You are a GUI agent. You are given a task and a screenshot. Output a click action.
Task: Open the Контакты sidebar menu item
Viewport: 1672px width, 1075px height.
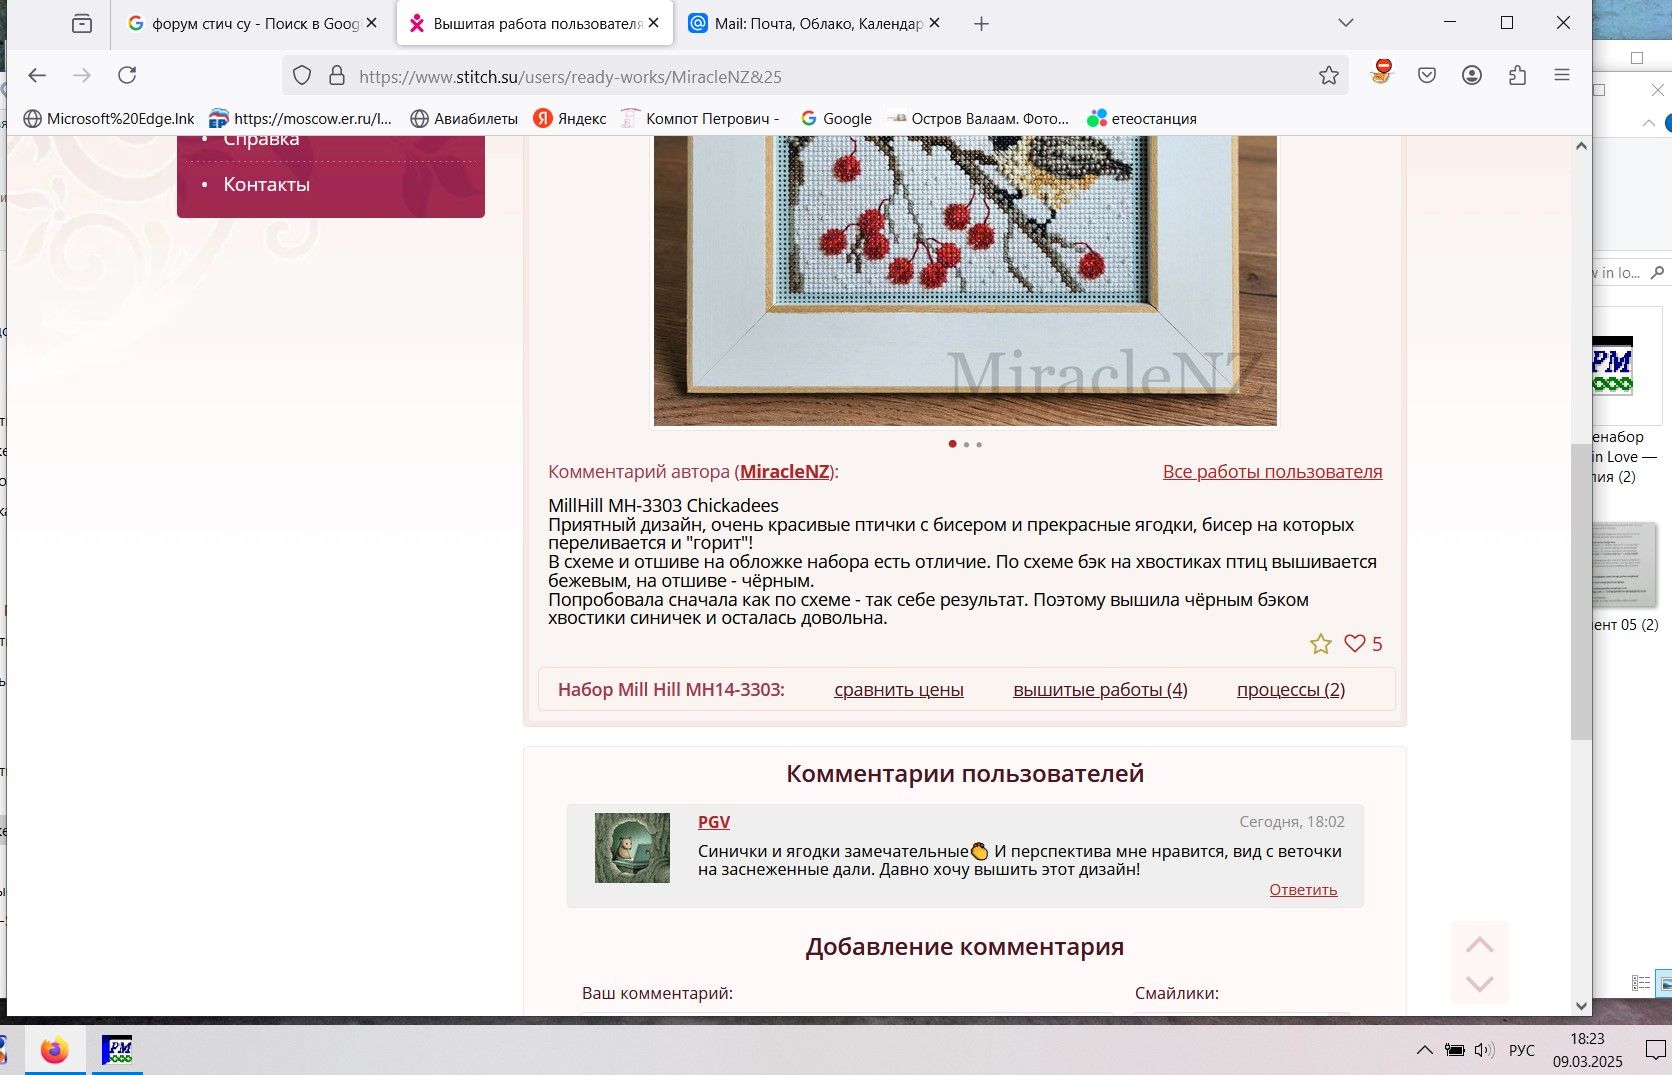(266, 184)
